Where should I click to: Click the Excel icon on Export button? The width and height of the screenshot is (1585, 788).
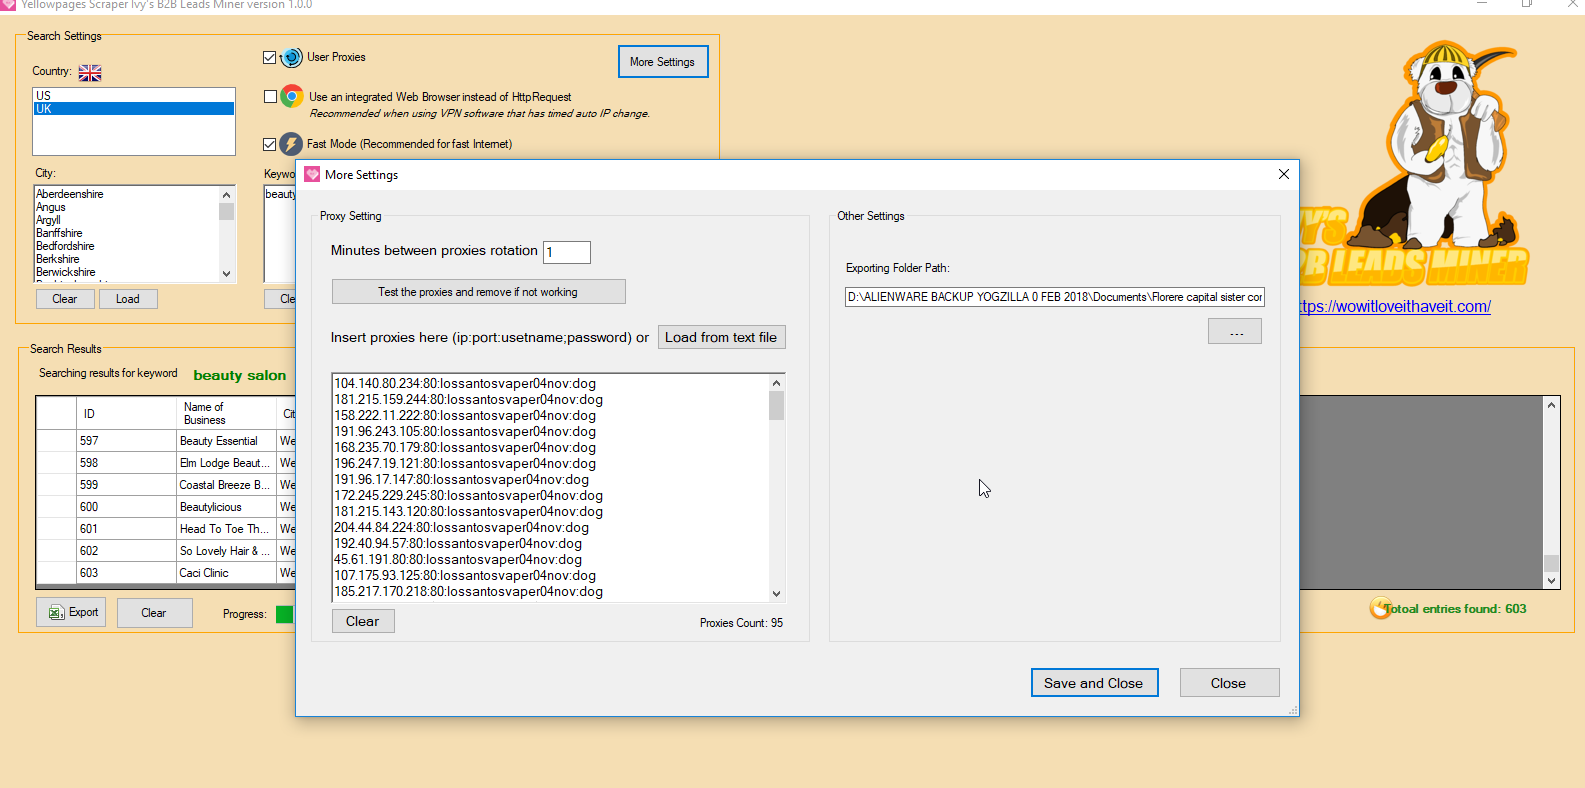(57, 613)
